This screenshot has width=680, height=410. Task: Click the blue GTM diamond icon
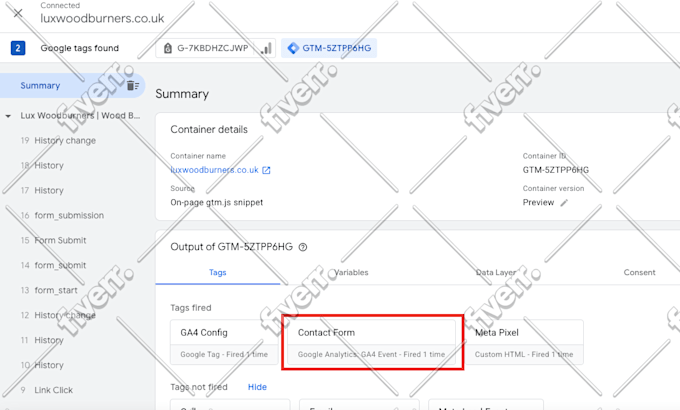(293, 48)
